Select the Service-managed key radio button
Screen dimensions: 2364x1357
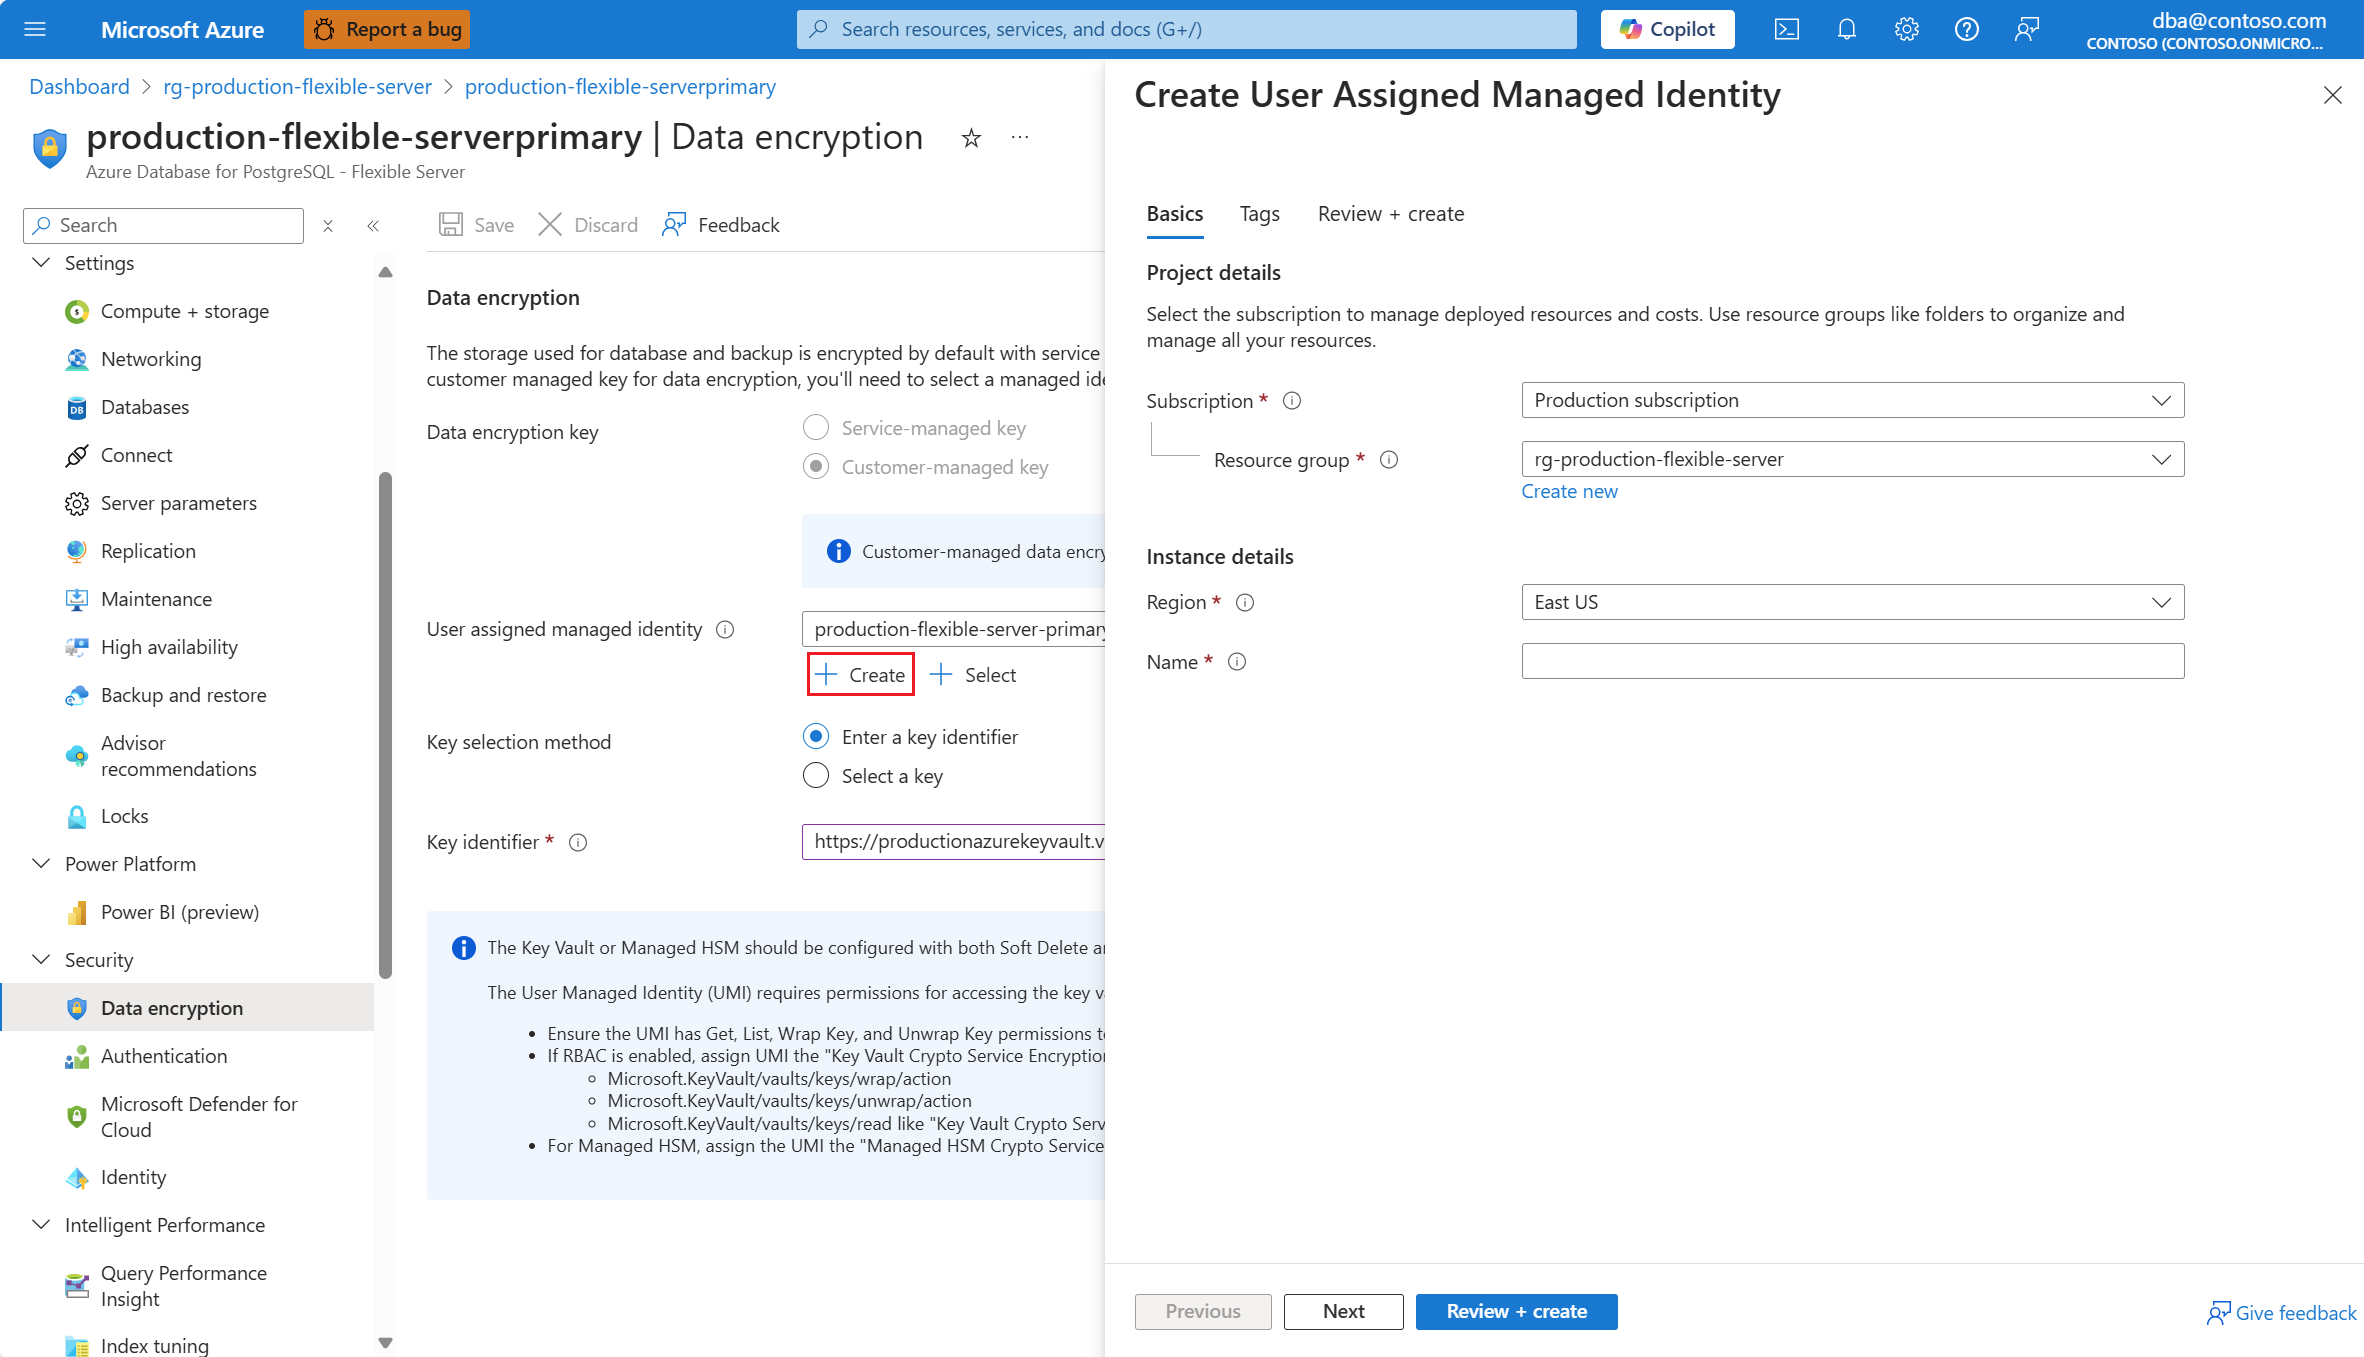[816, 428]
